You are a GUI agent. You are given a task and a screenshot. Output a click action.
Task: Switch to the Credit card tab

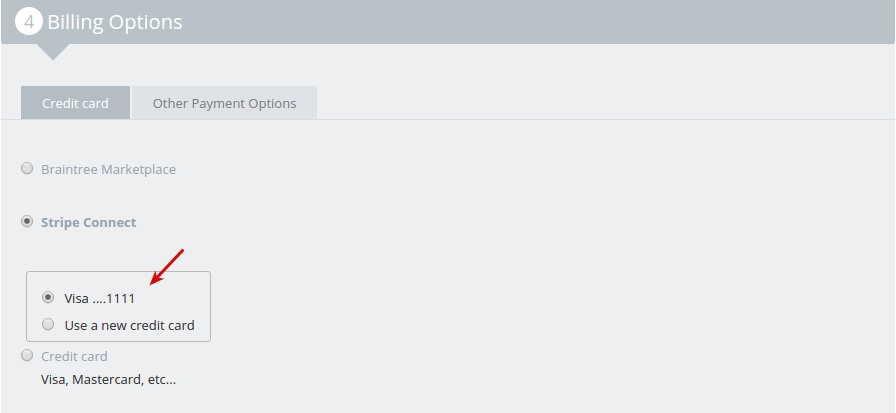click(75, 103)
